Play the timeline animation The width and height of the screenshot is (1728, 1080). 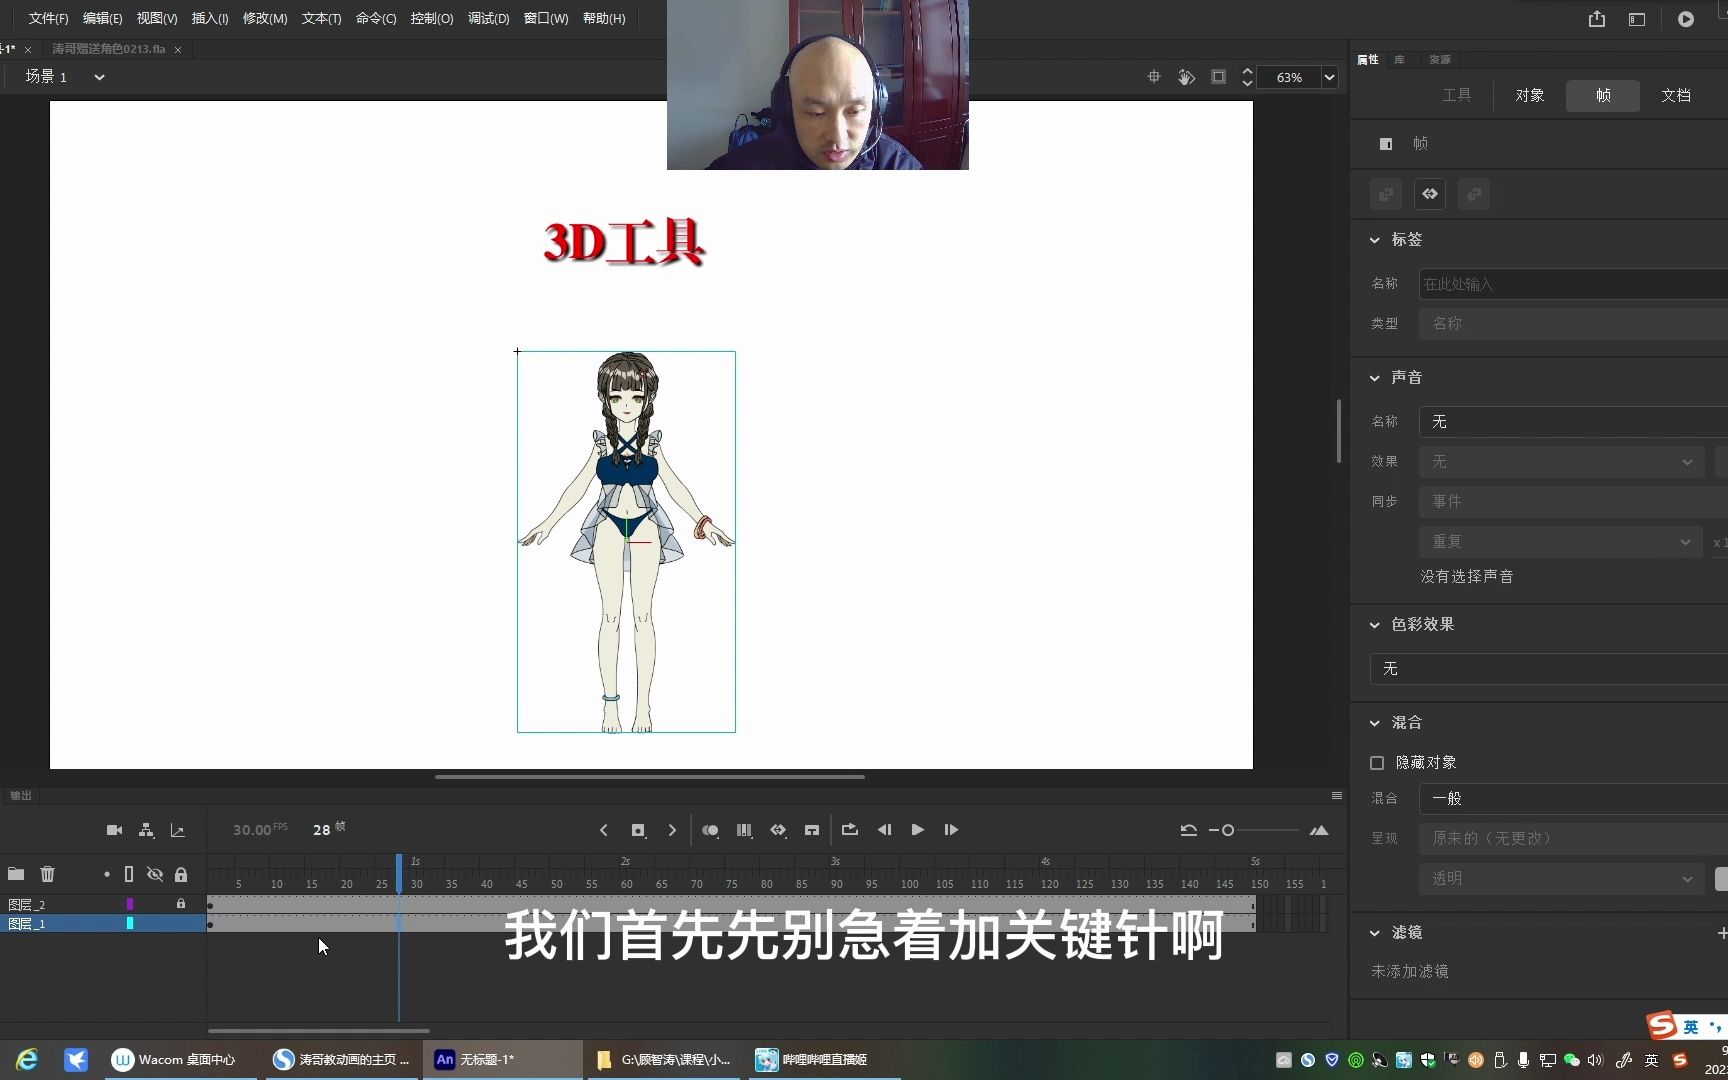(918, 830)
